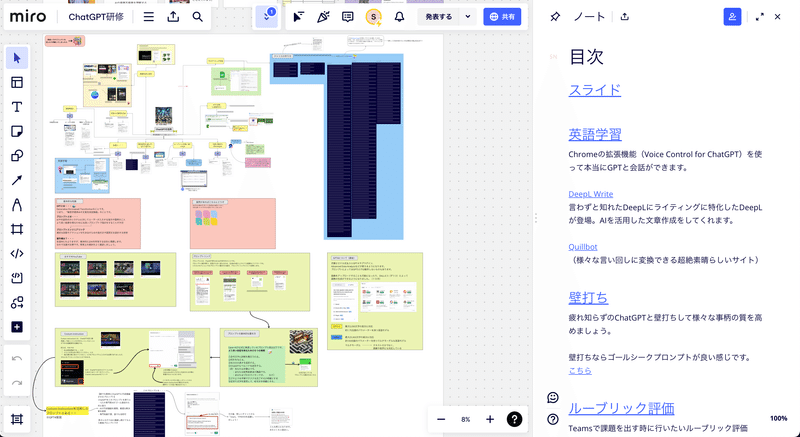800x437 pixels.
Task: Open the upload tool
Action: pos(17,278)
